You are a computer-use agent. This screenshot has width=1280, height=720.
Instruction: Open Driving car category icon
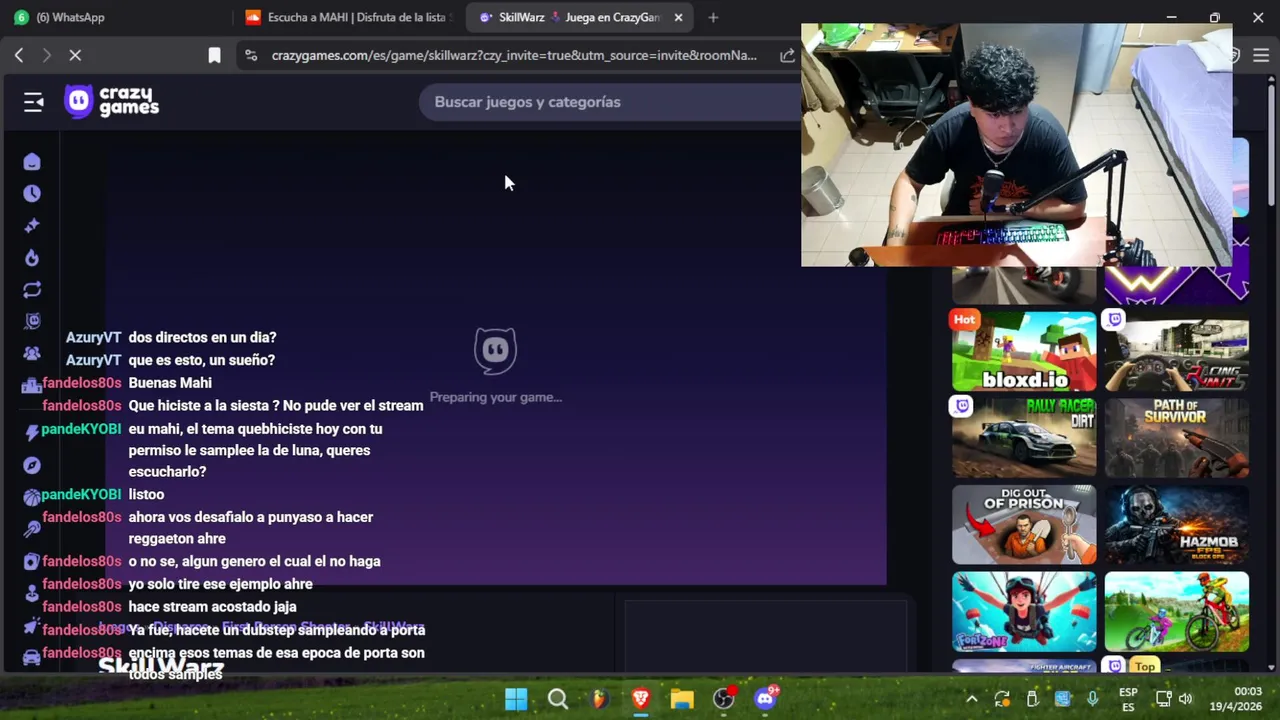point(32,657)
